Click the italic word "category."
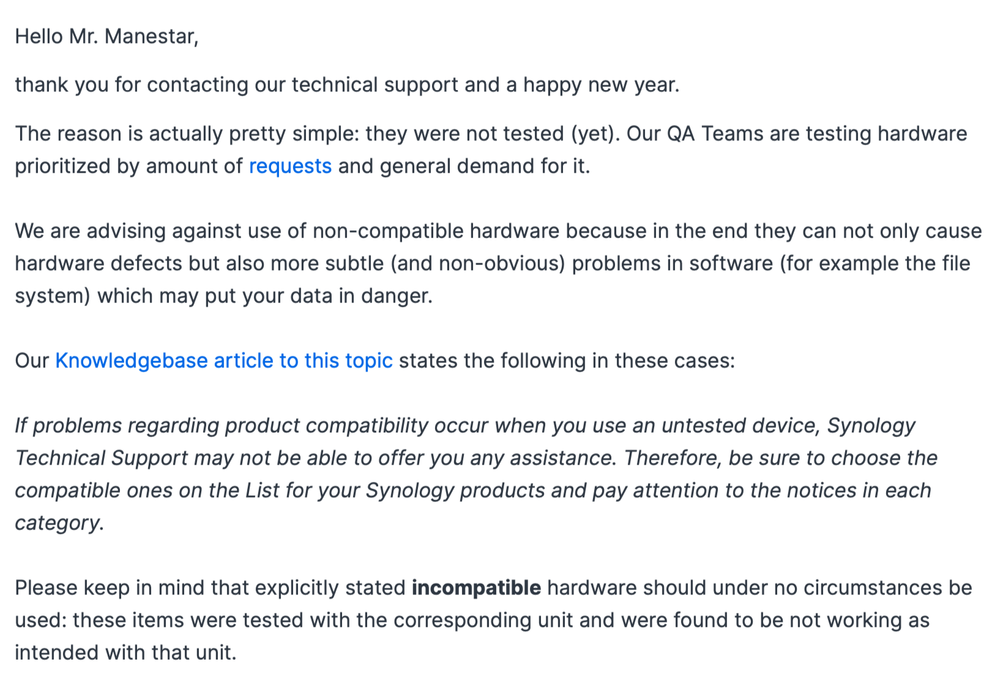The height and width of the screenshot is (682, 1000). [x=59, y=523]
